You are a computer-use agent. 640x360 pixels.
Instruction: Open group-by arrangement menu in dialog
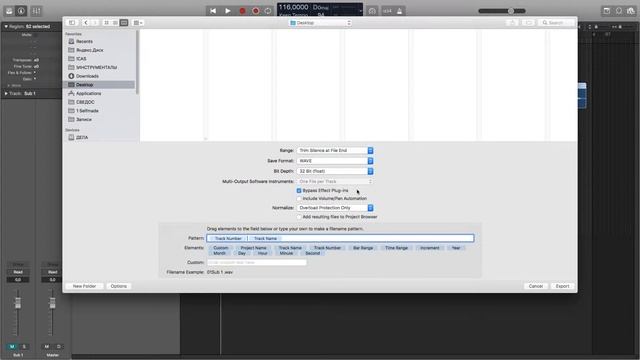[138, 22]
